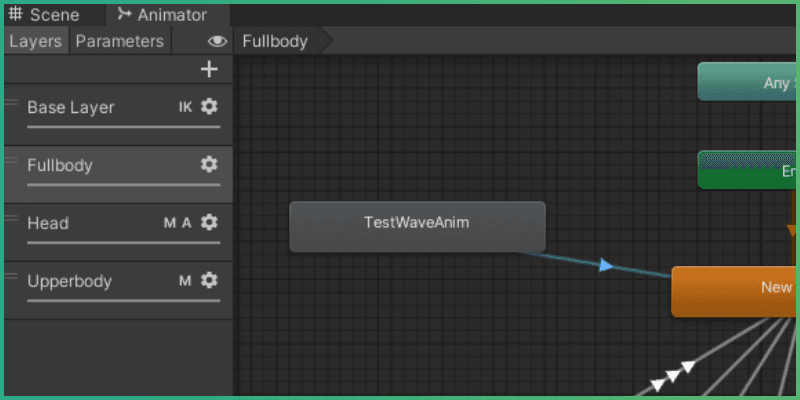
Task: Add a new animator layer with plus icon
Action: coord(209,69)
